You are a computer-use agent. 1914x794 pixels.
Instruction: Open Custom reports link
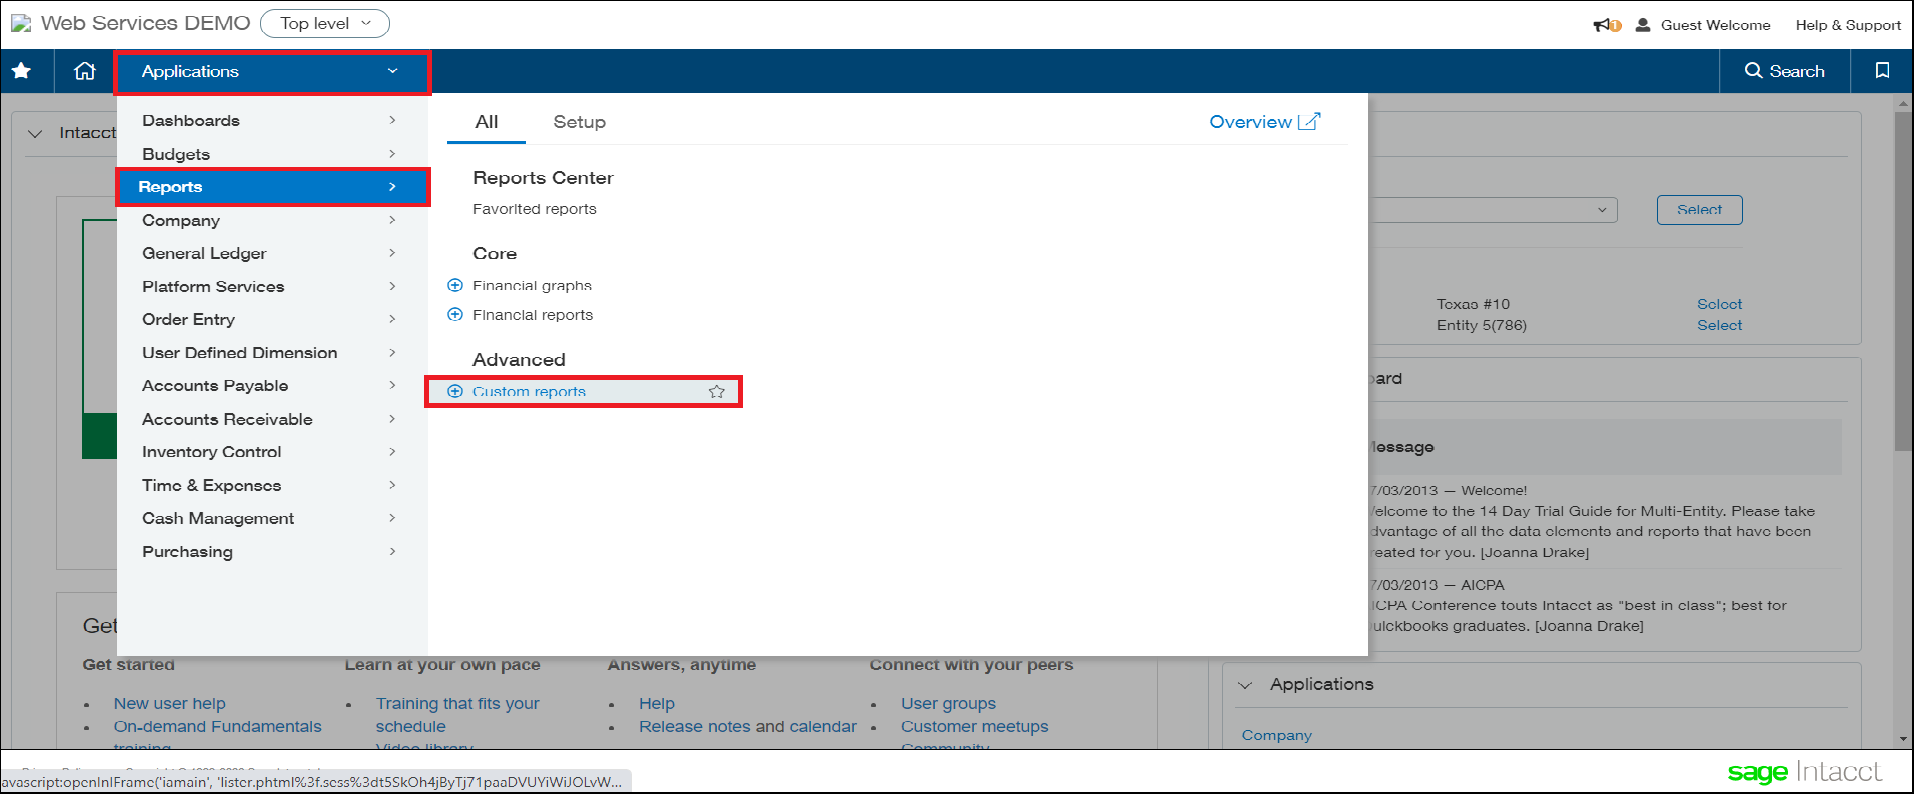[529, 392]
